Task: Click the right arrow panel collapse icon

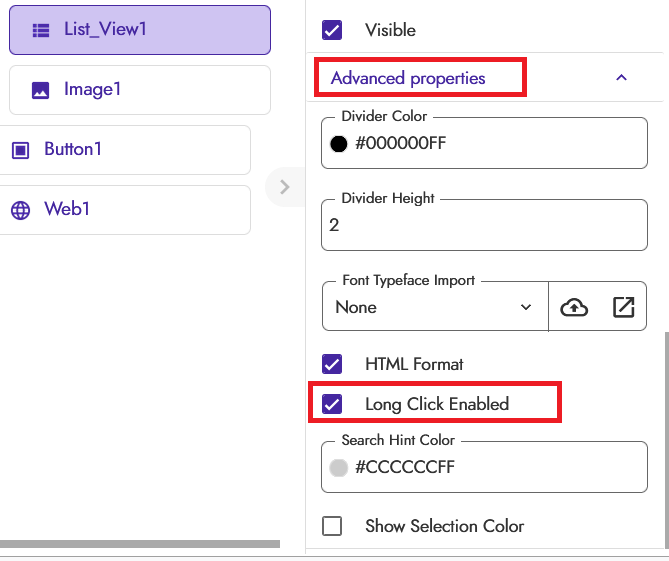Action: point(285,187)
